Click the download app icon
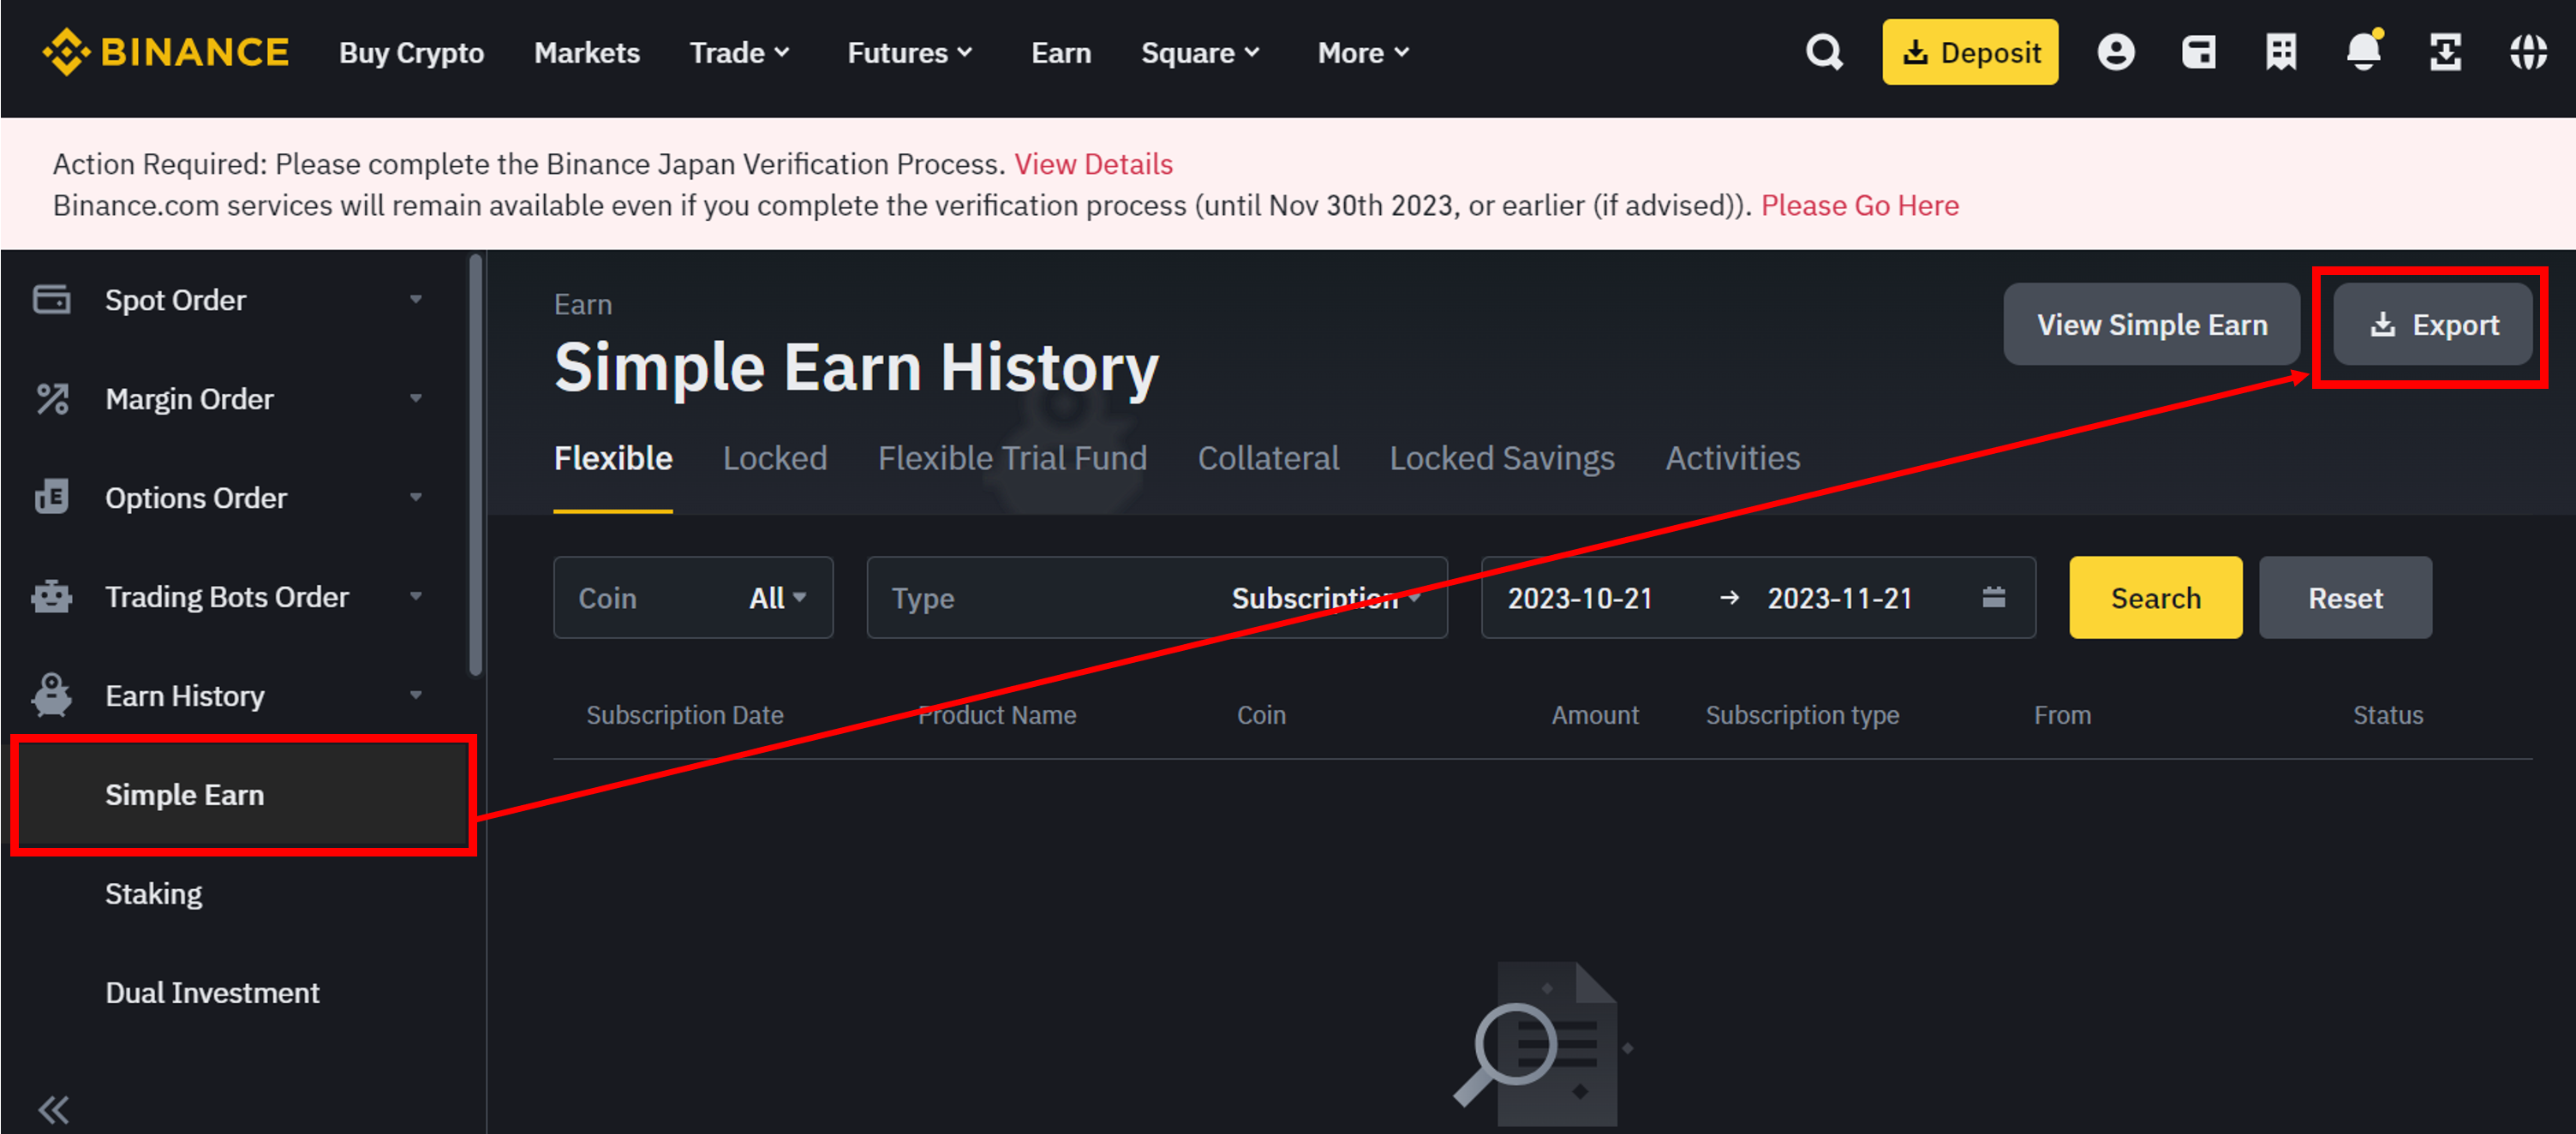This screenshot has height=1134, width=2576. [x=2446, y=52]
